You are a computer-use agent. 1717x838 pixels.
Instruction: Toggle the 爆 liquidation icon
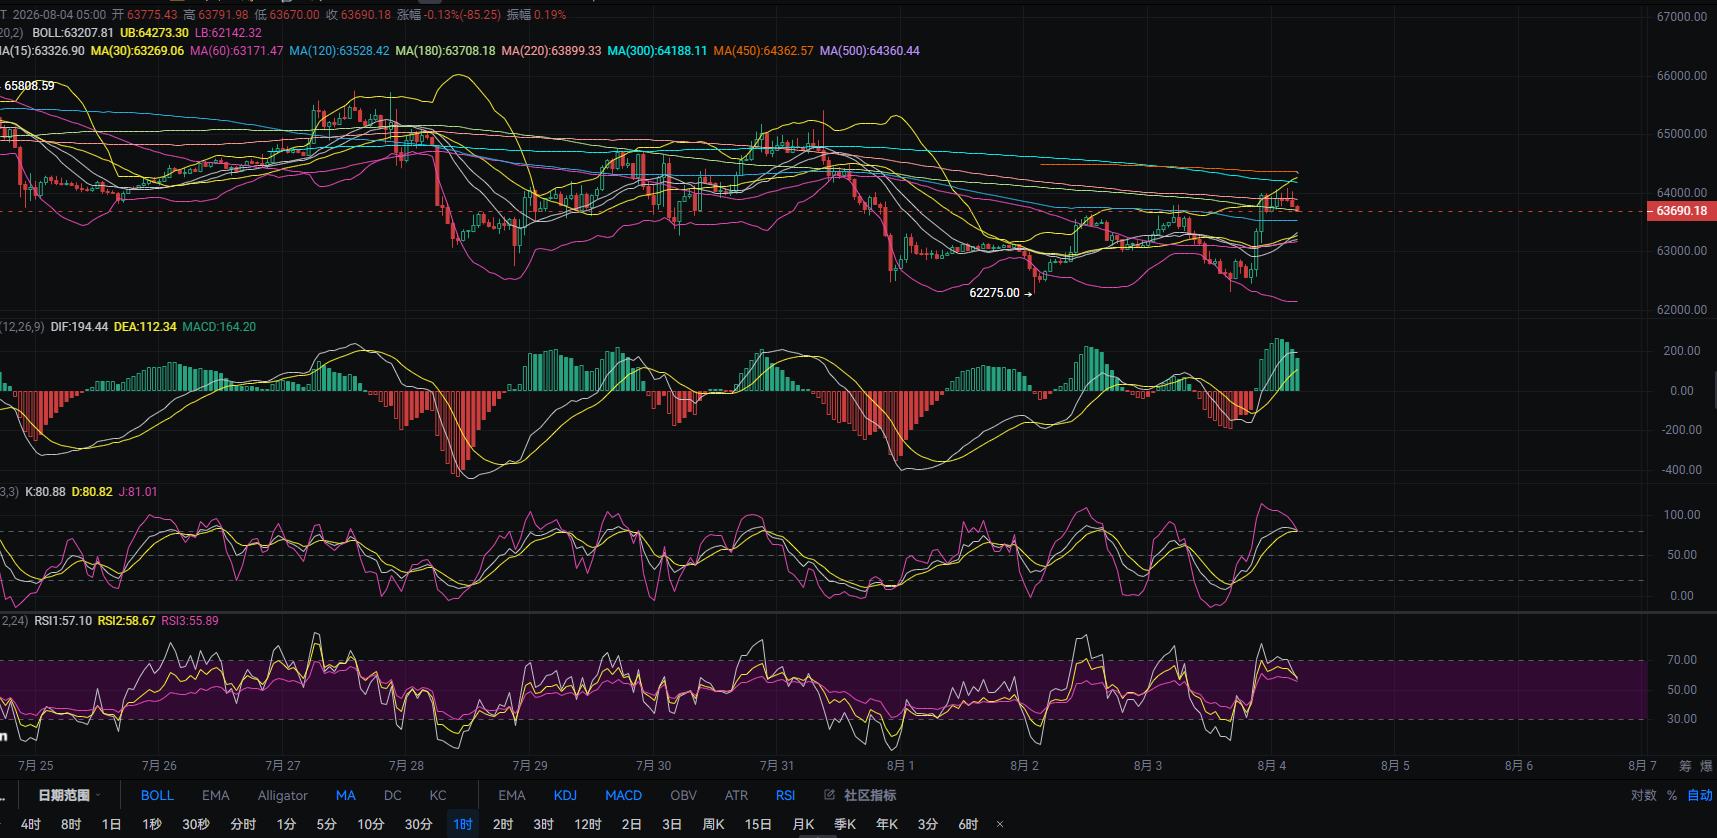tap(1706, 766)
